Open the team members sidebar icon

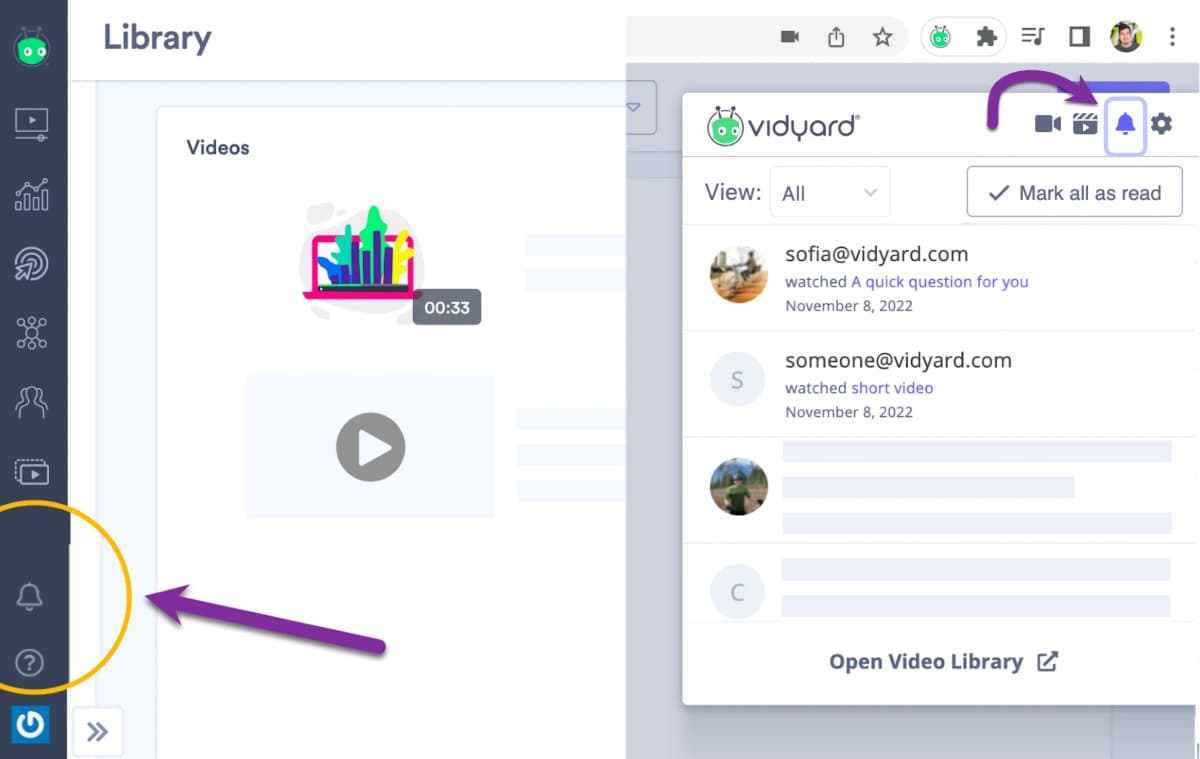32,401
